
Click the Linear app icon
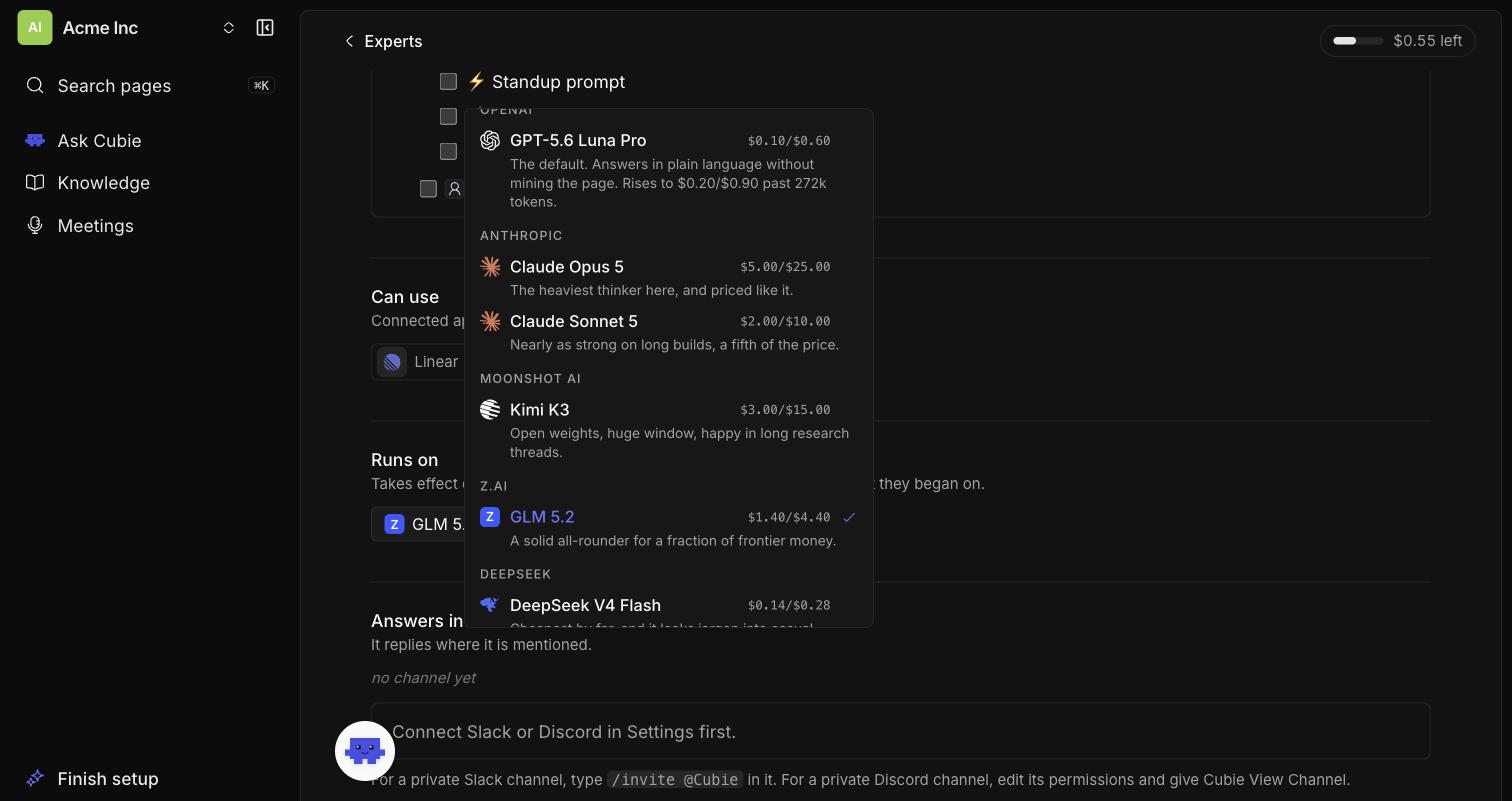tap(392, 362)
